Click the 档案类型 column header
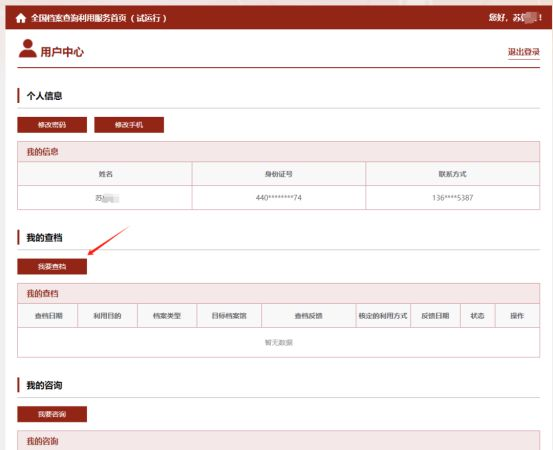Viewport: 553px width, 450px height. point(167,316)
